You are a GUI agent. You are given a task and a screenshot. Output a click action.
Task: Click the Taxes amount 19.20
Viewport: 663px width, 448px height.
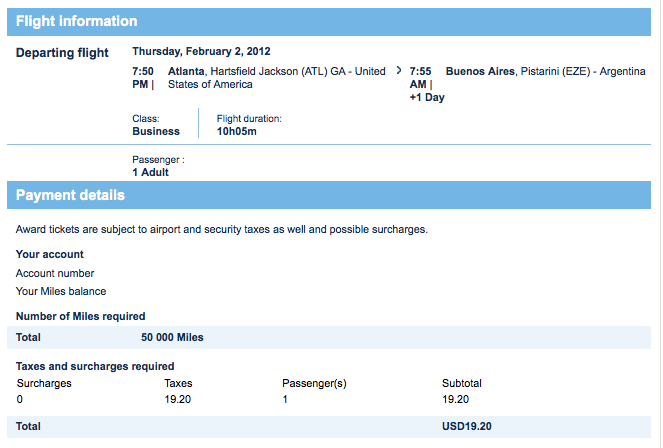177,399
